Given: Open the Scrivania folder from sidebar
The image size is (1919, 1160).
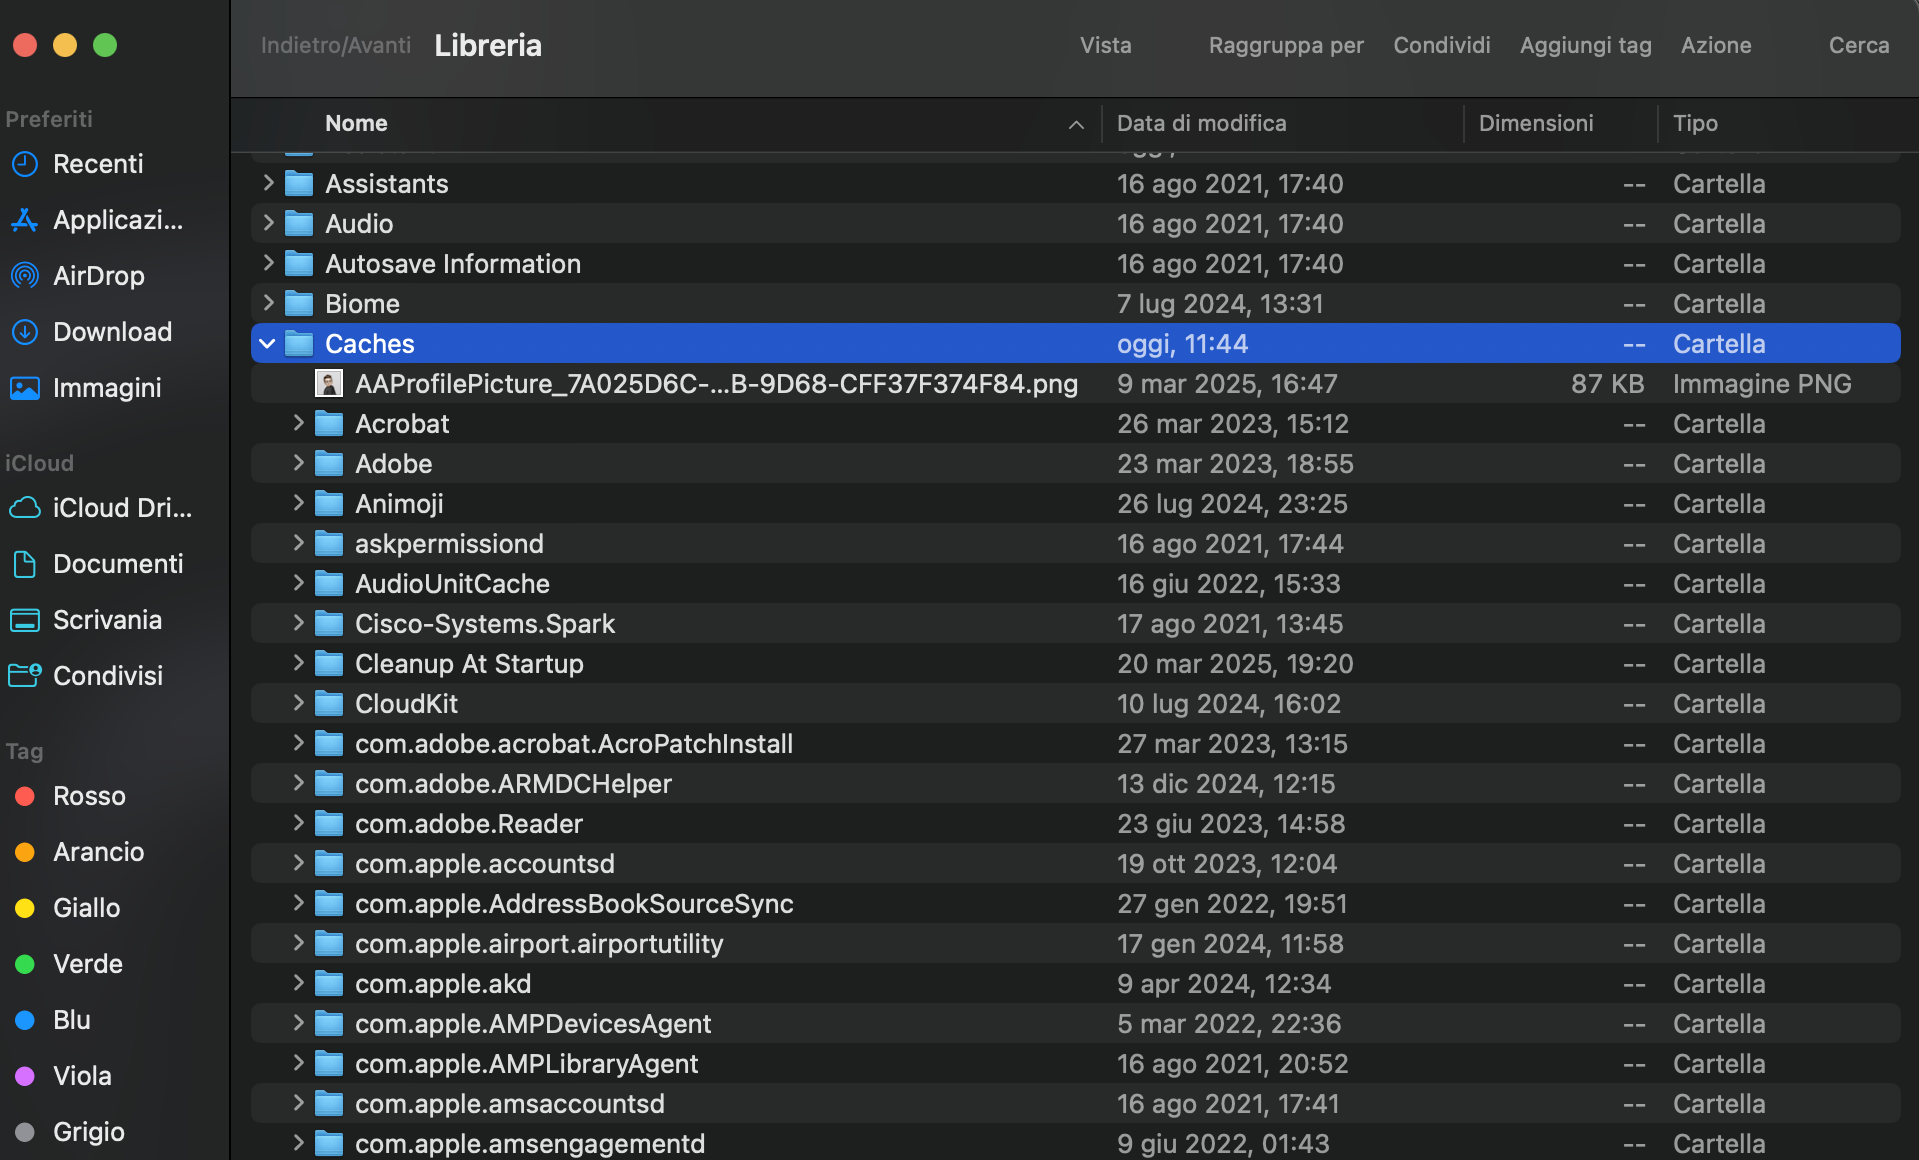Looking at the screenshot, I should coord(107,619).
